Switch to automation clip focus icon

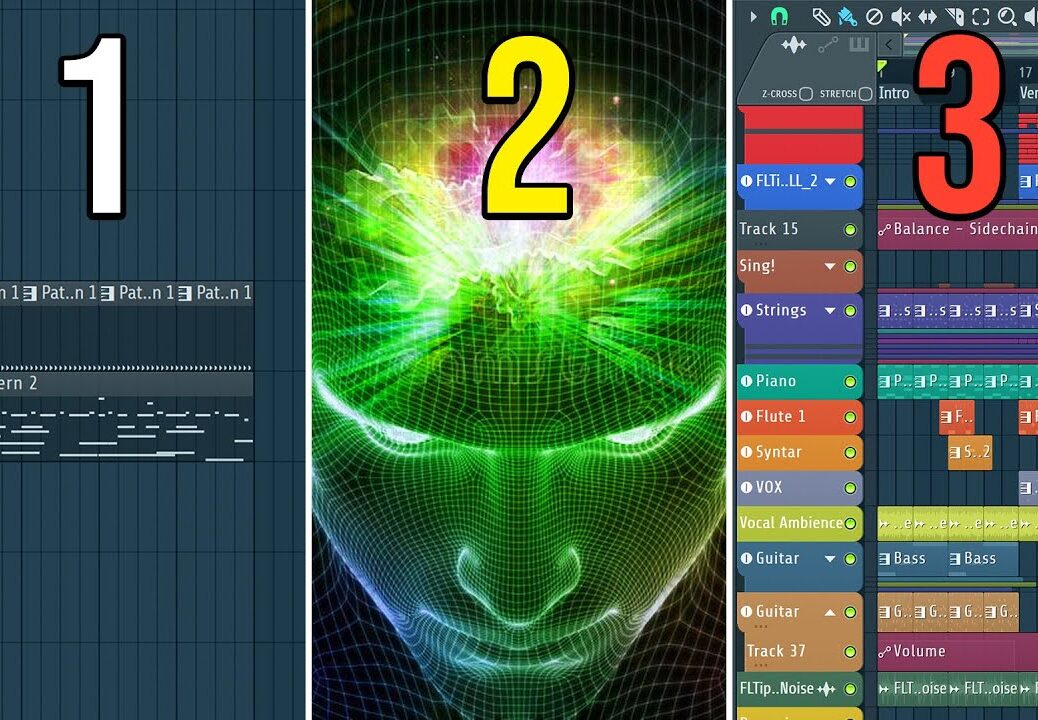pos(827,45)
